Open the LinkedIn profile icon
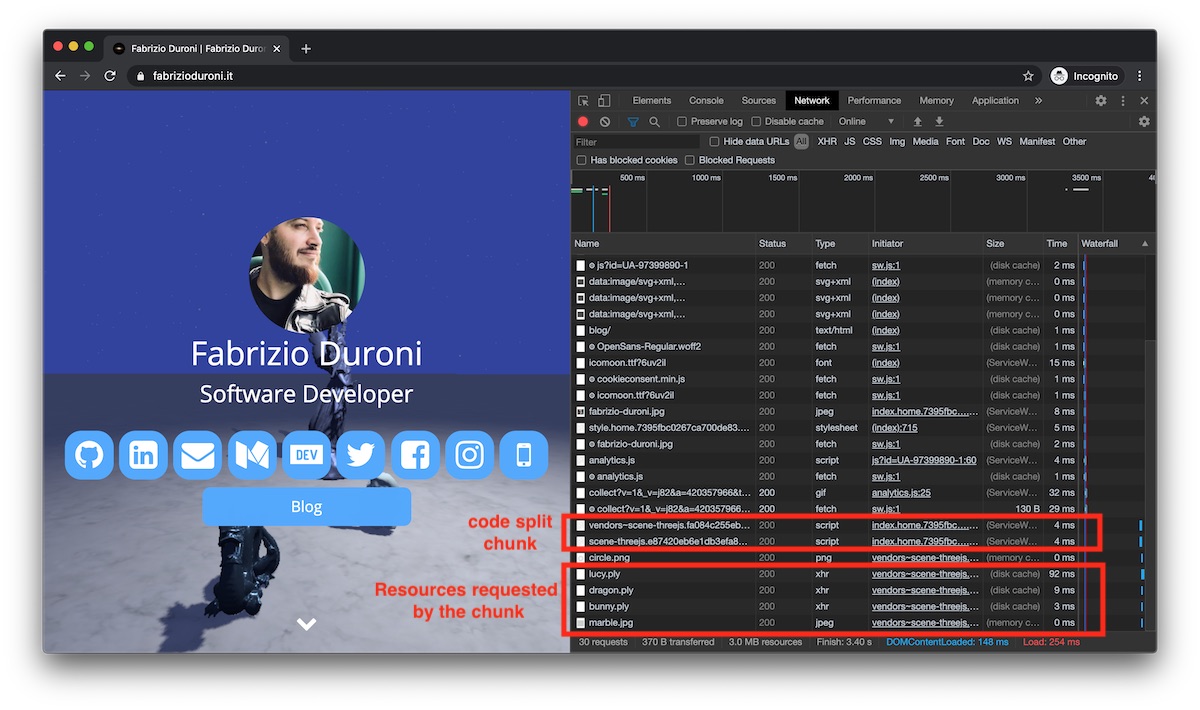Image resolution: width=1200 pixels, height=710 pixels. 143,456
